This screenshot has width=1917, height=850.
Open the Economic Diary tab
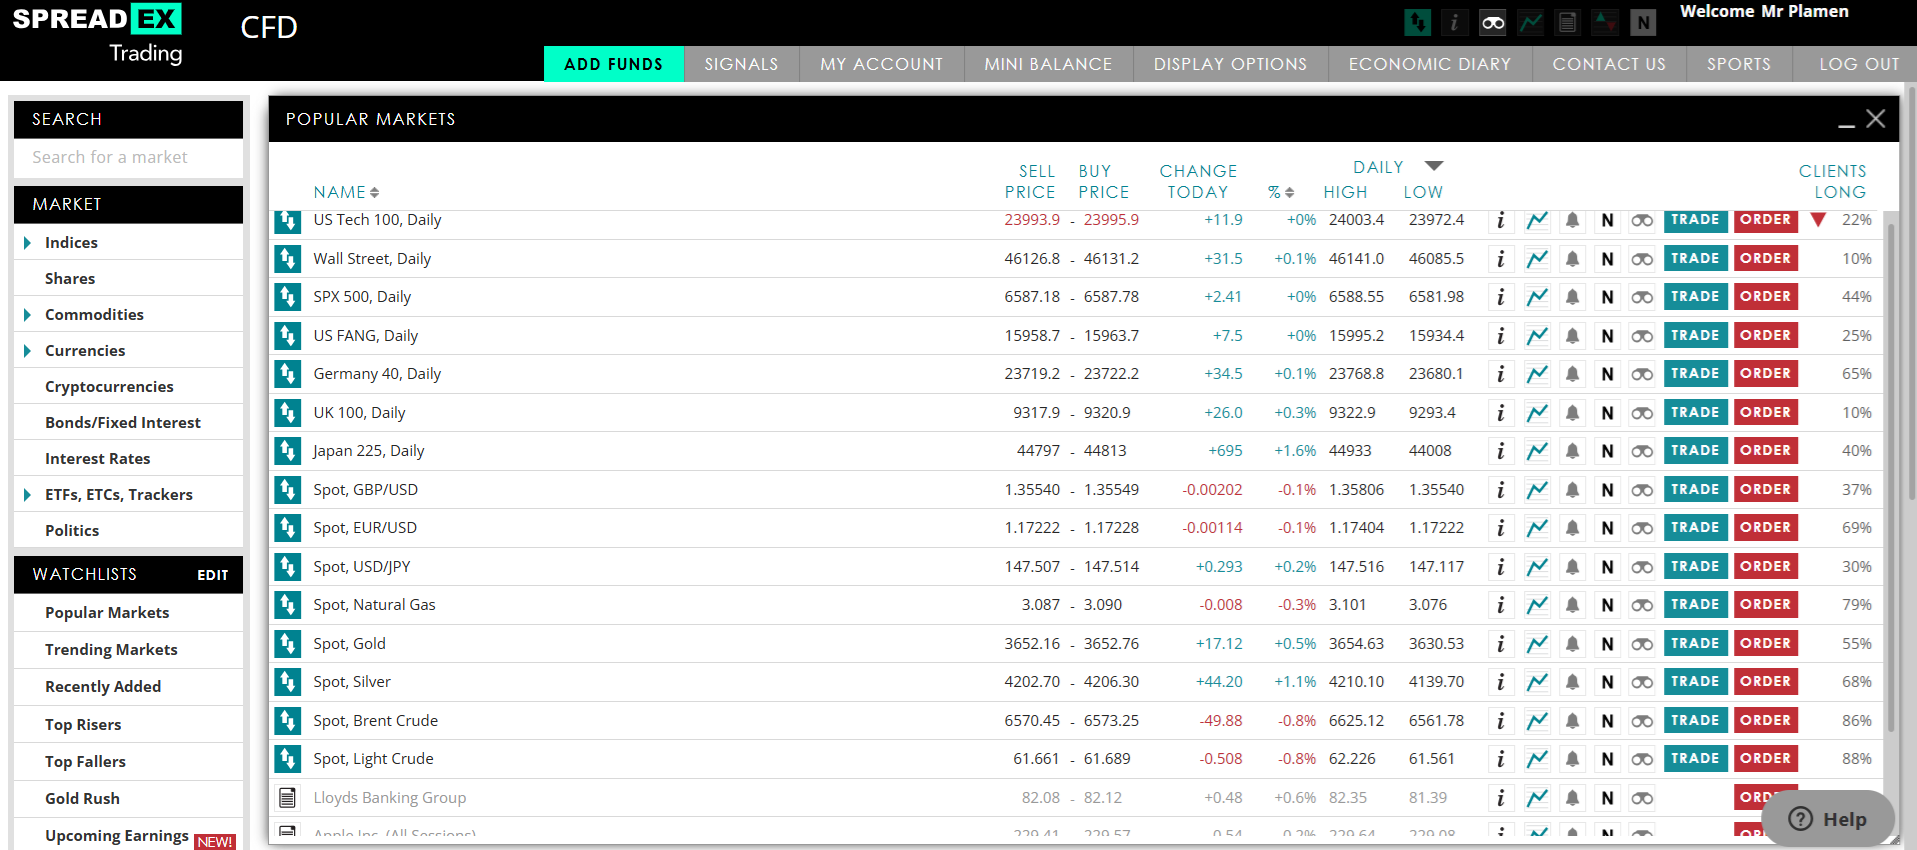(1430, 64)
